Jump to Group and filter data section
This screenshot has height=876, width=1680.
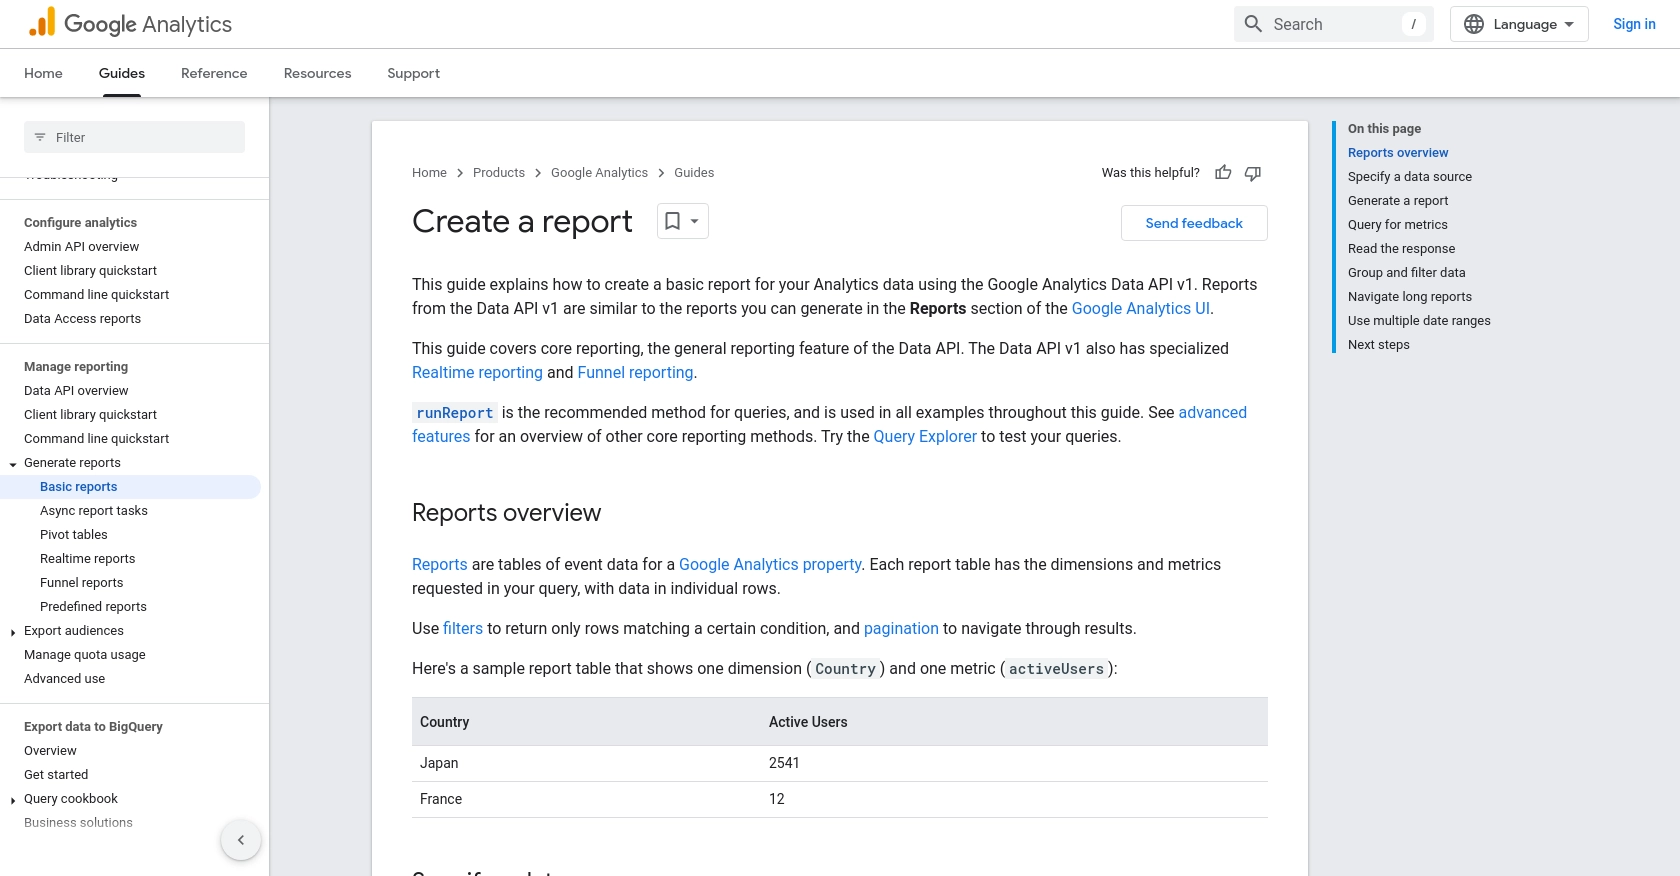(x=1407, y=273)
